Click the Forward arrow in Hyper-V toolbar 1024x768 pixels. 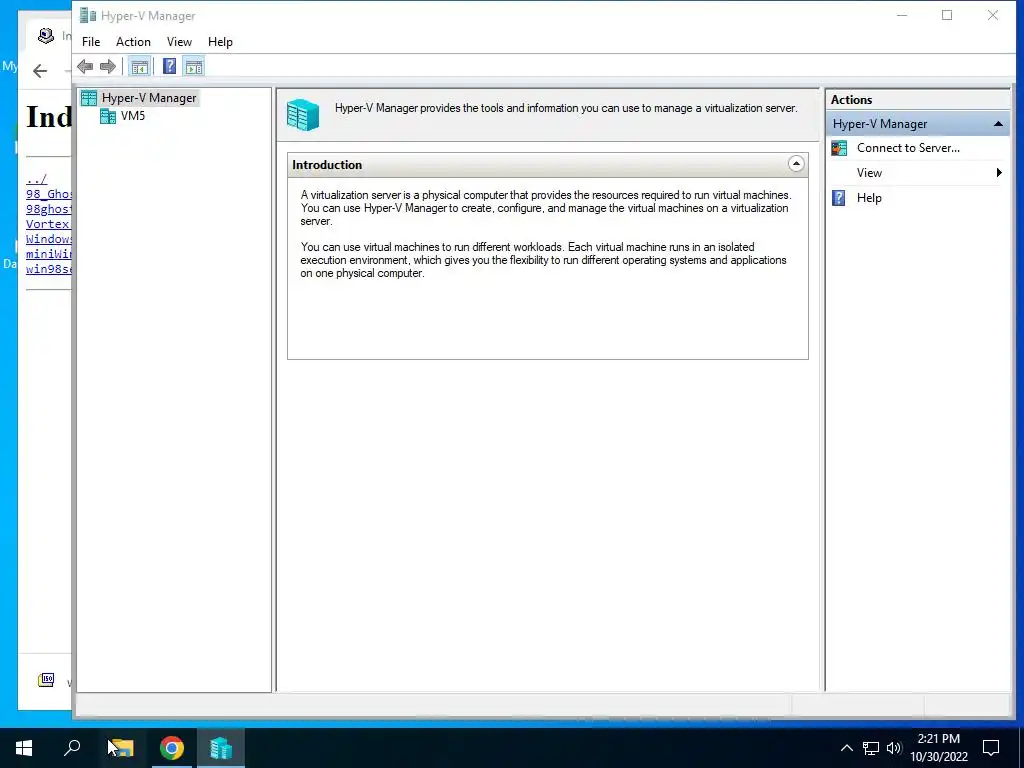point(108,66)
